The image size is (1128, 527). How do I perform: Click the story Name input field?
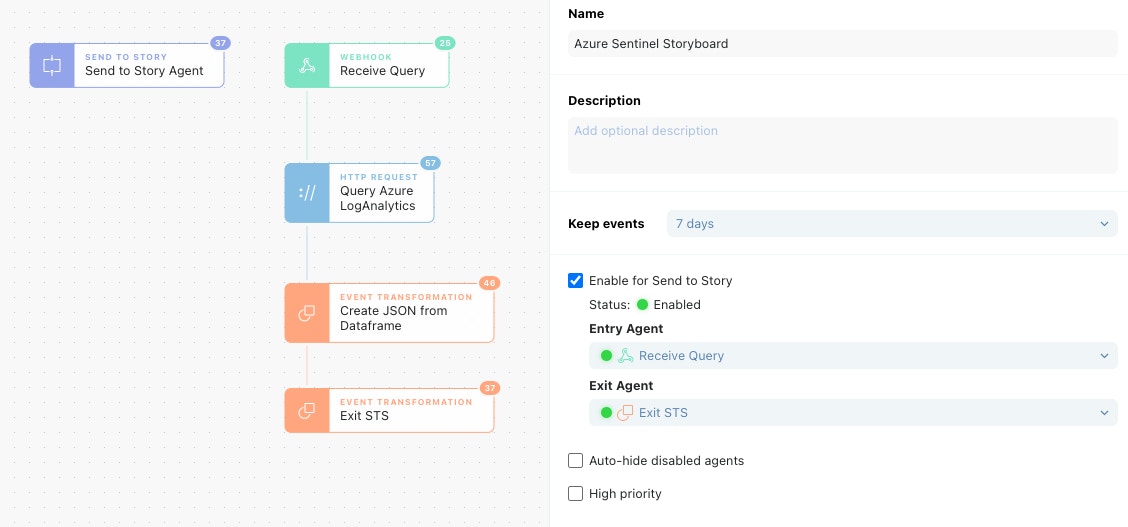(x=842, y=44)
